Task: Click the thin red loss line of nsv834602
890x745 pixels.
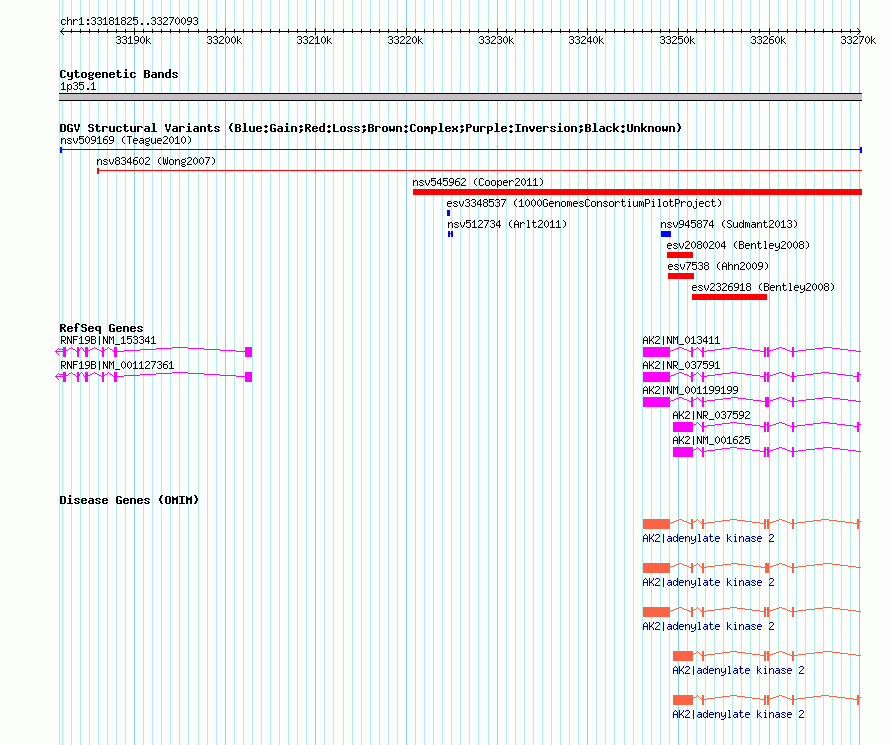Action: point(480,170)
